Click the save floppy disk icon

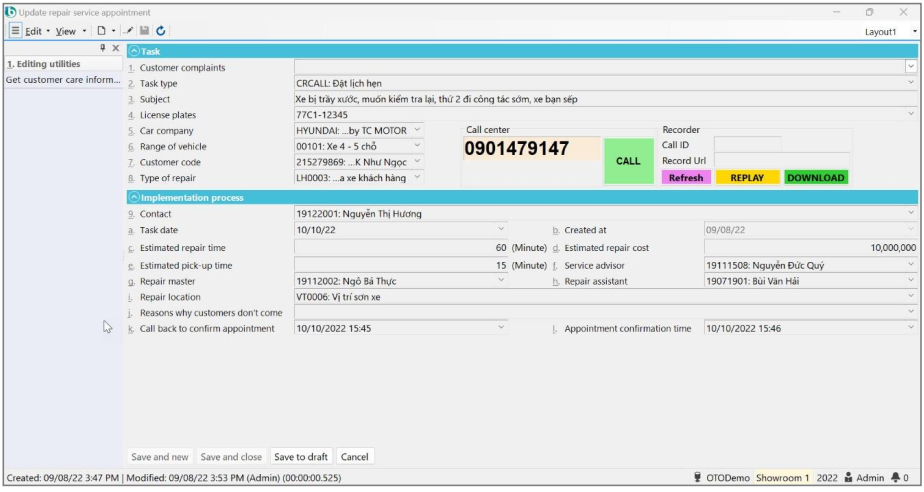(x=144, y=31)
